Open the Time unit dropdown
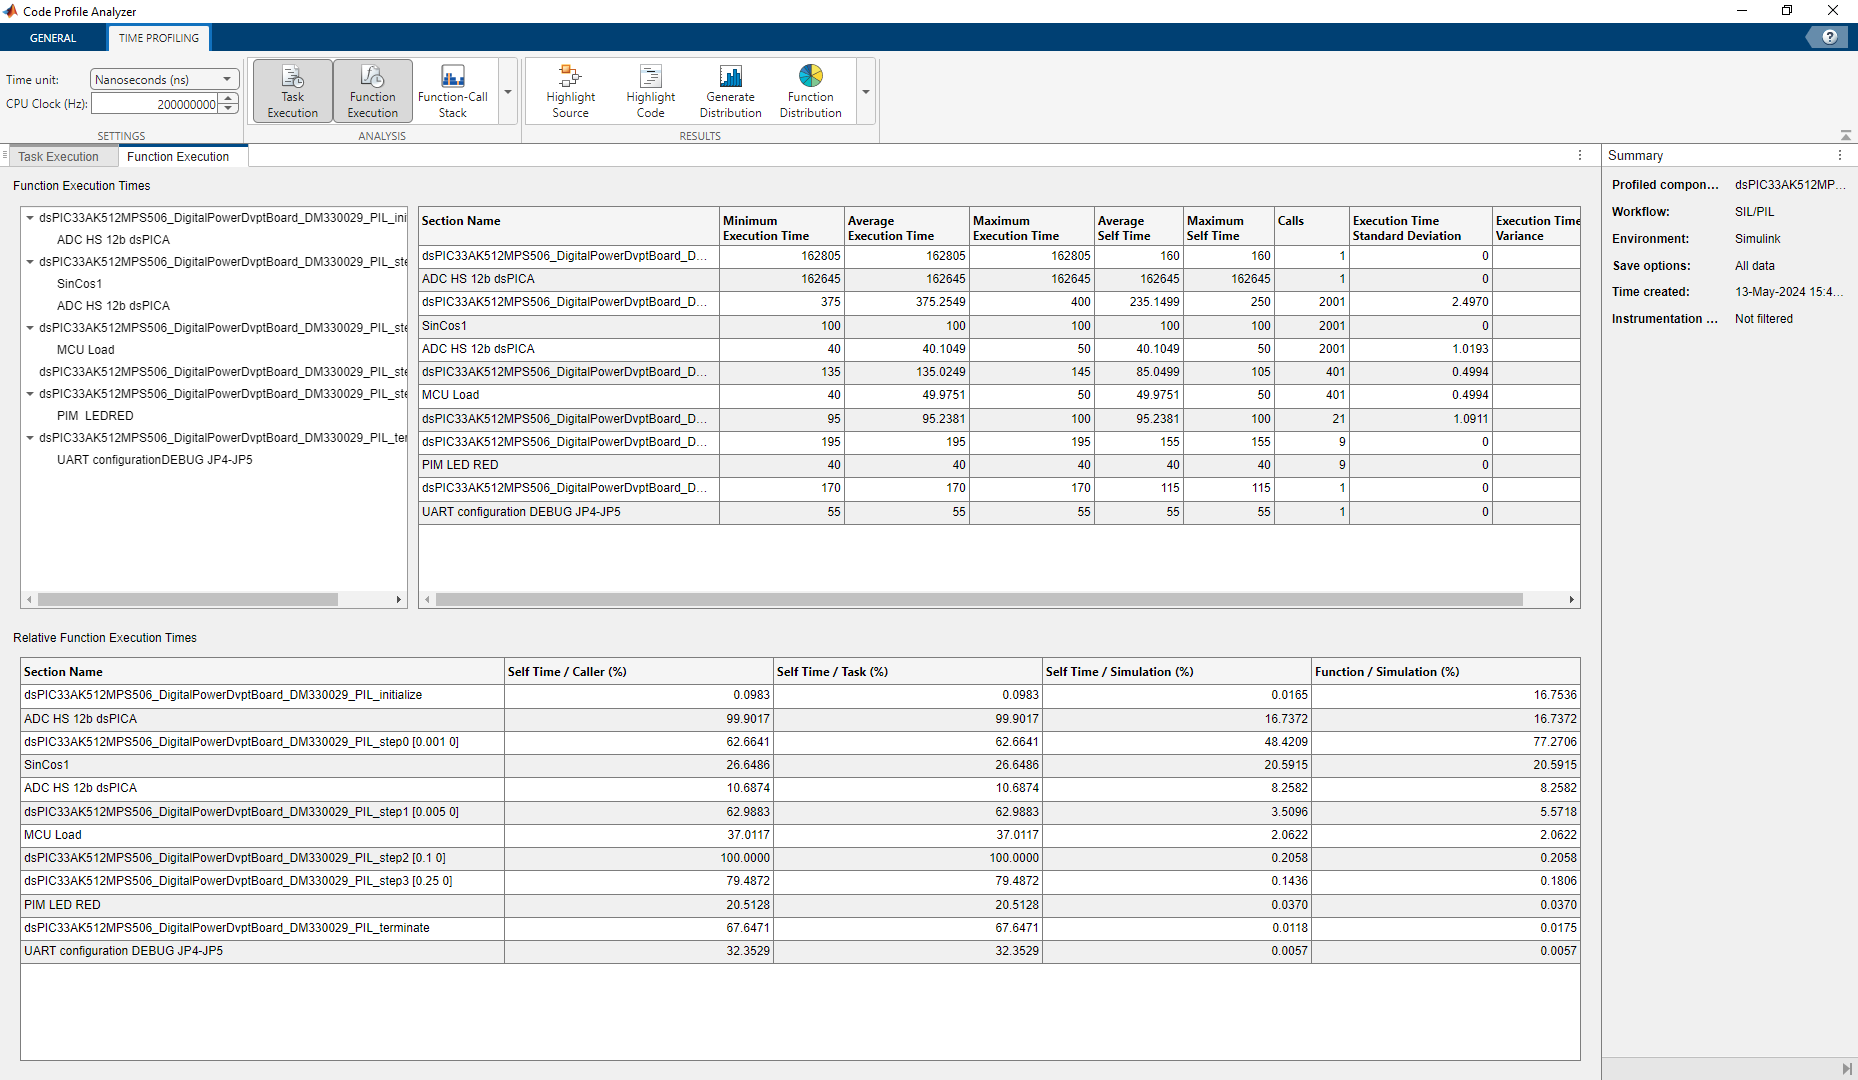 tap(228, 79)
